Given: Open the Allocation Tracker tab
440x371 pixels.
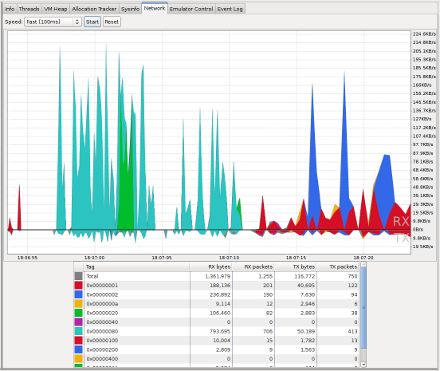Looking at the screenshot, I should coord(94,9).
